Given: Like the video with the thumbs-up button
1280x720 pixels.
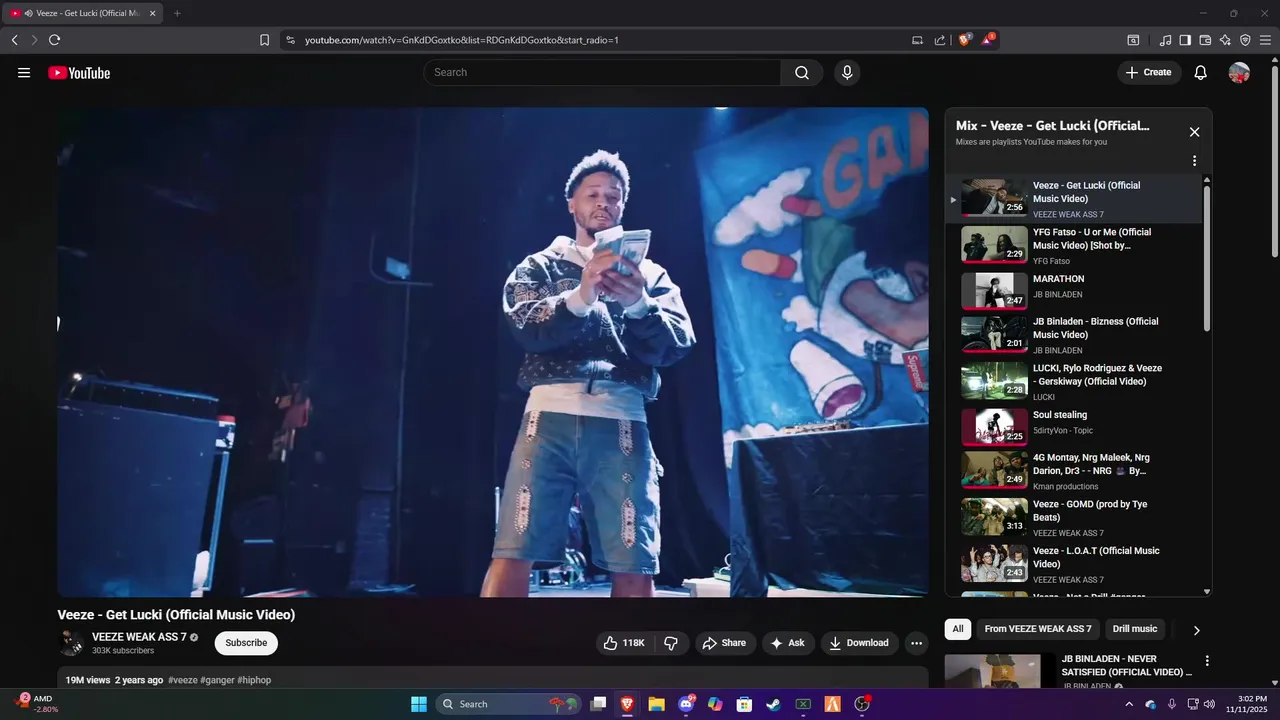Looking at the screenshot, I should 624,643.
